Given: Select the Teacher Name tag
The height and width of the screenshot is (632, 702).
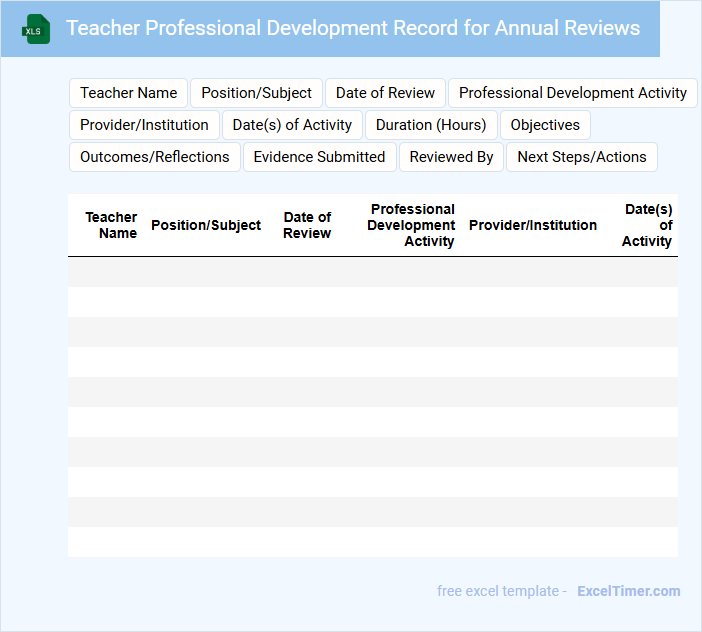Looking at the screenshot, I should (128, 93).
